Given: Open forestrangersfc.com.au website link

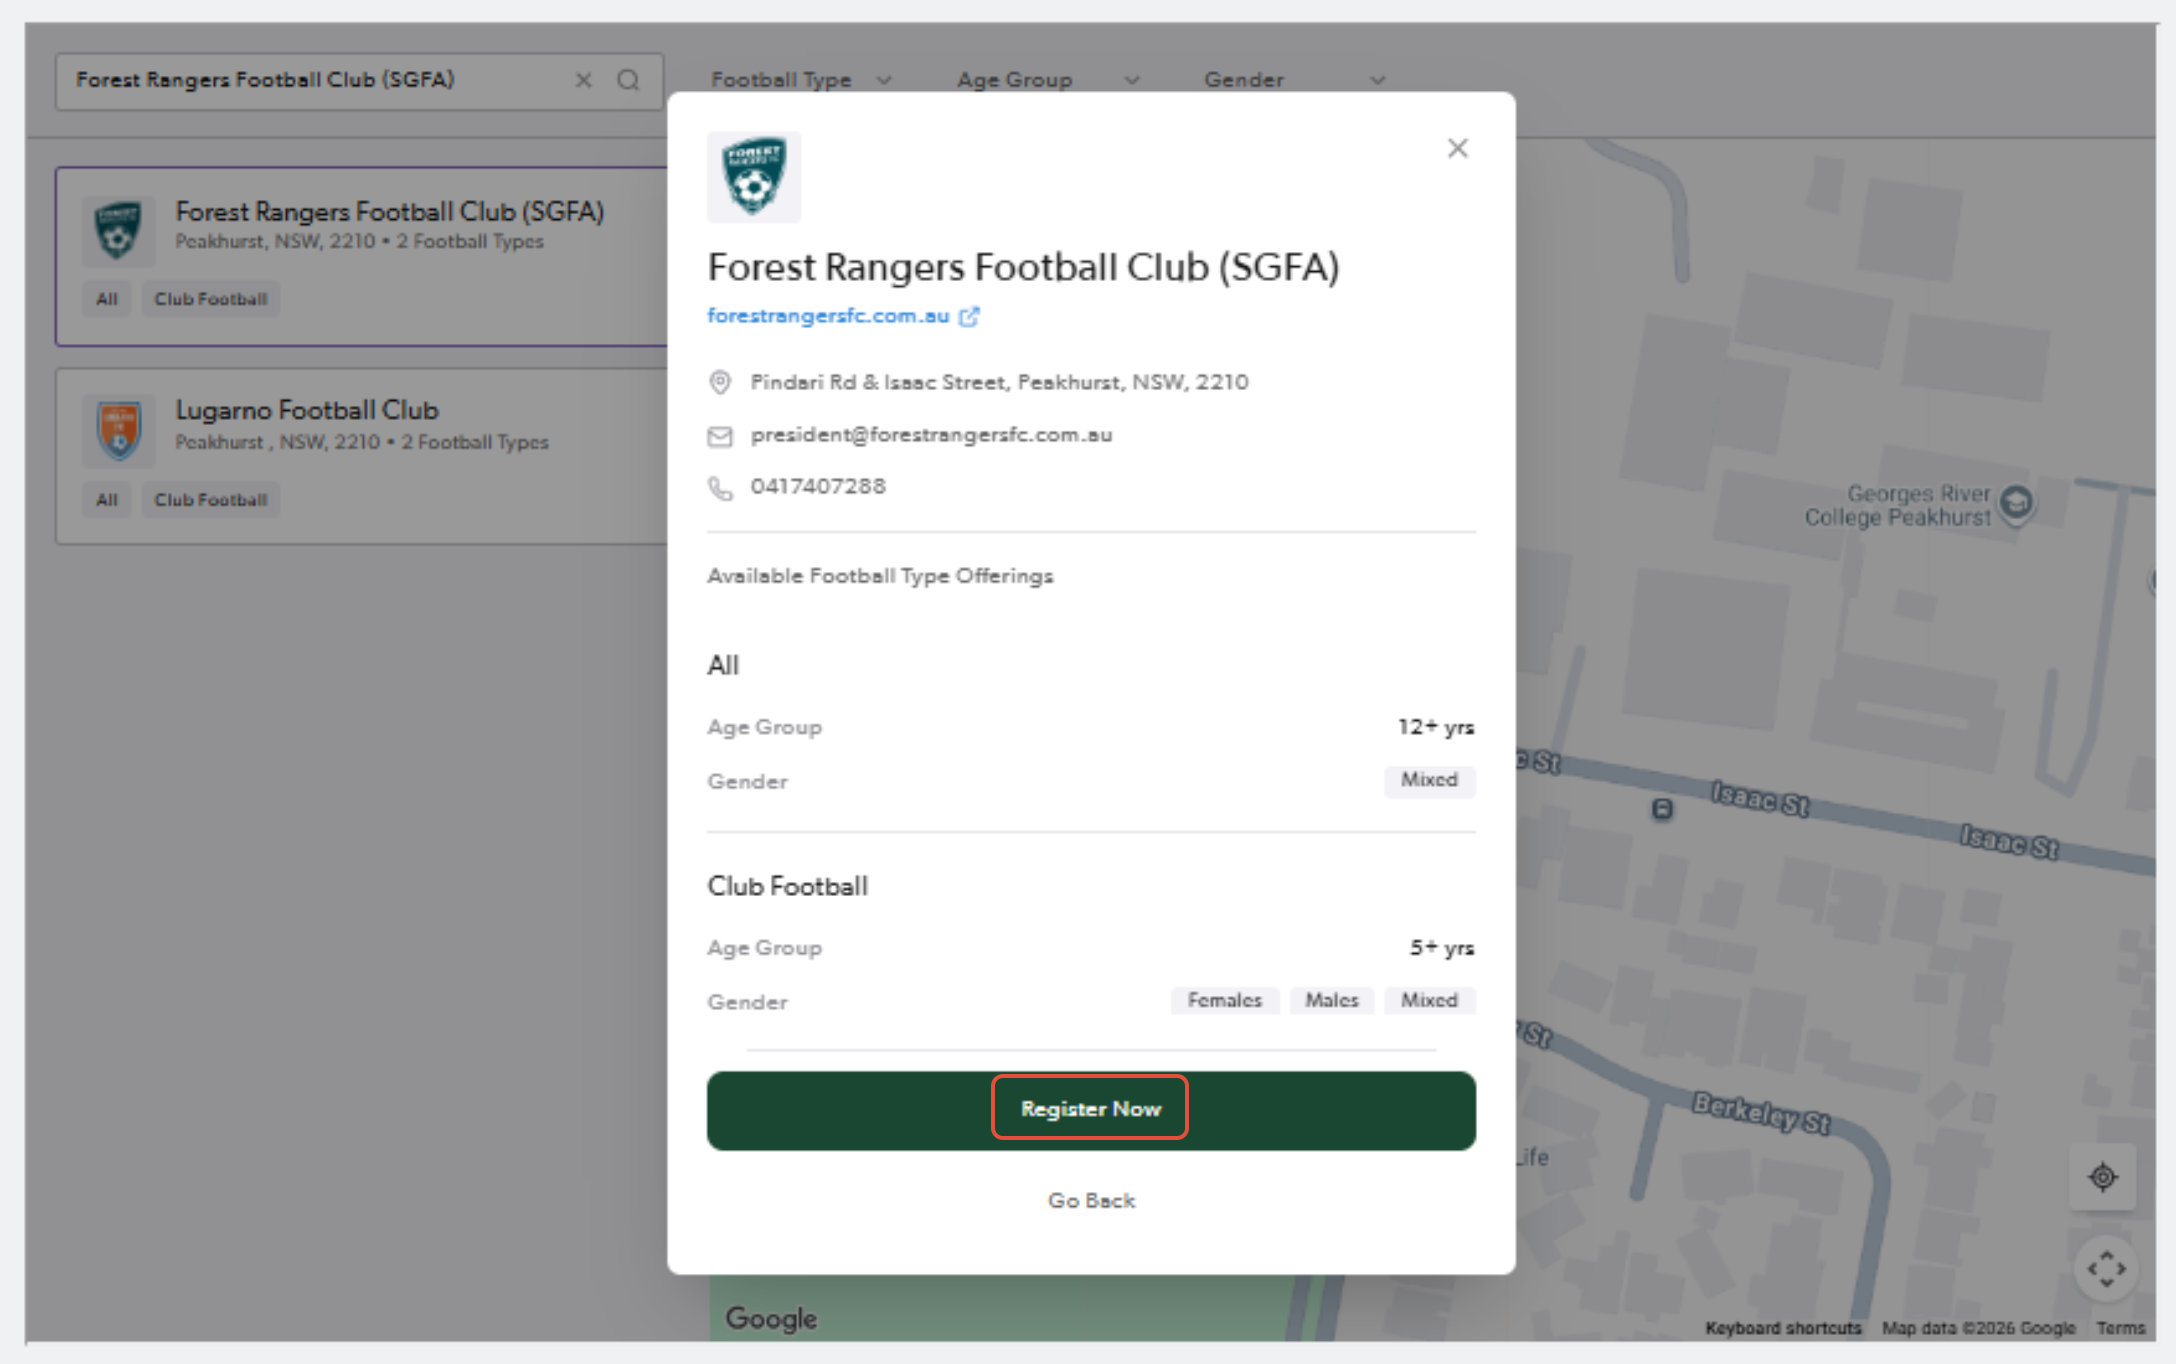Looking at the screenshot, I should (x=828, y=316).
